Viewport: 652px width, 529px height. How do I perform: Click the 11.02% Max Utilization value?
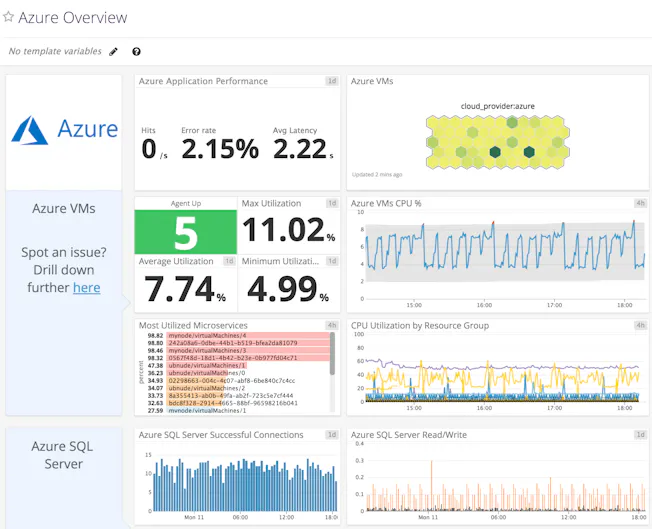point(289,230)
